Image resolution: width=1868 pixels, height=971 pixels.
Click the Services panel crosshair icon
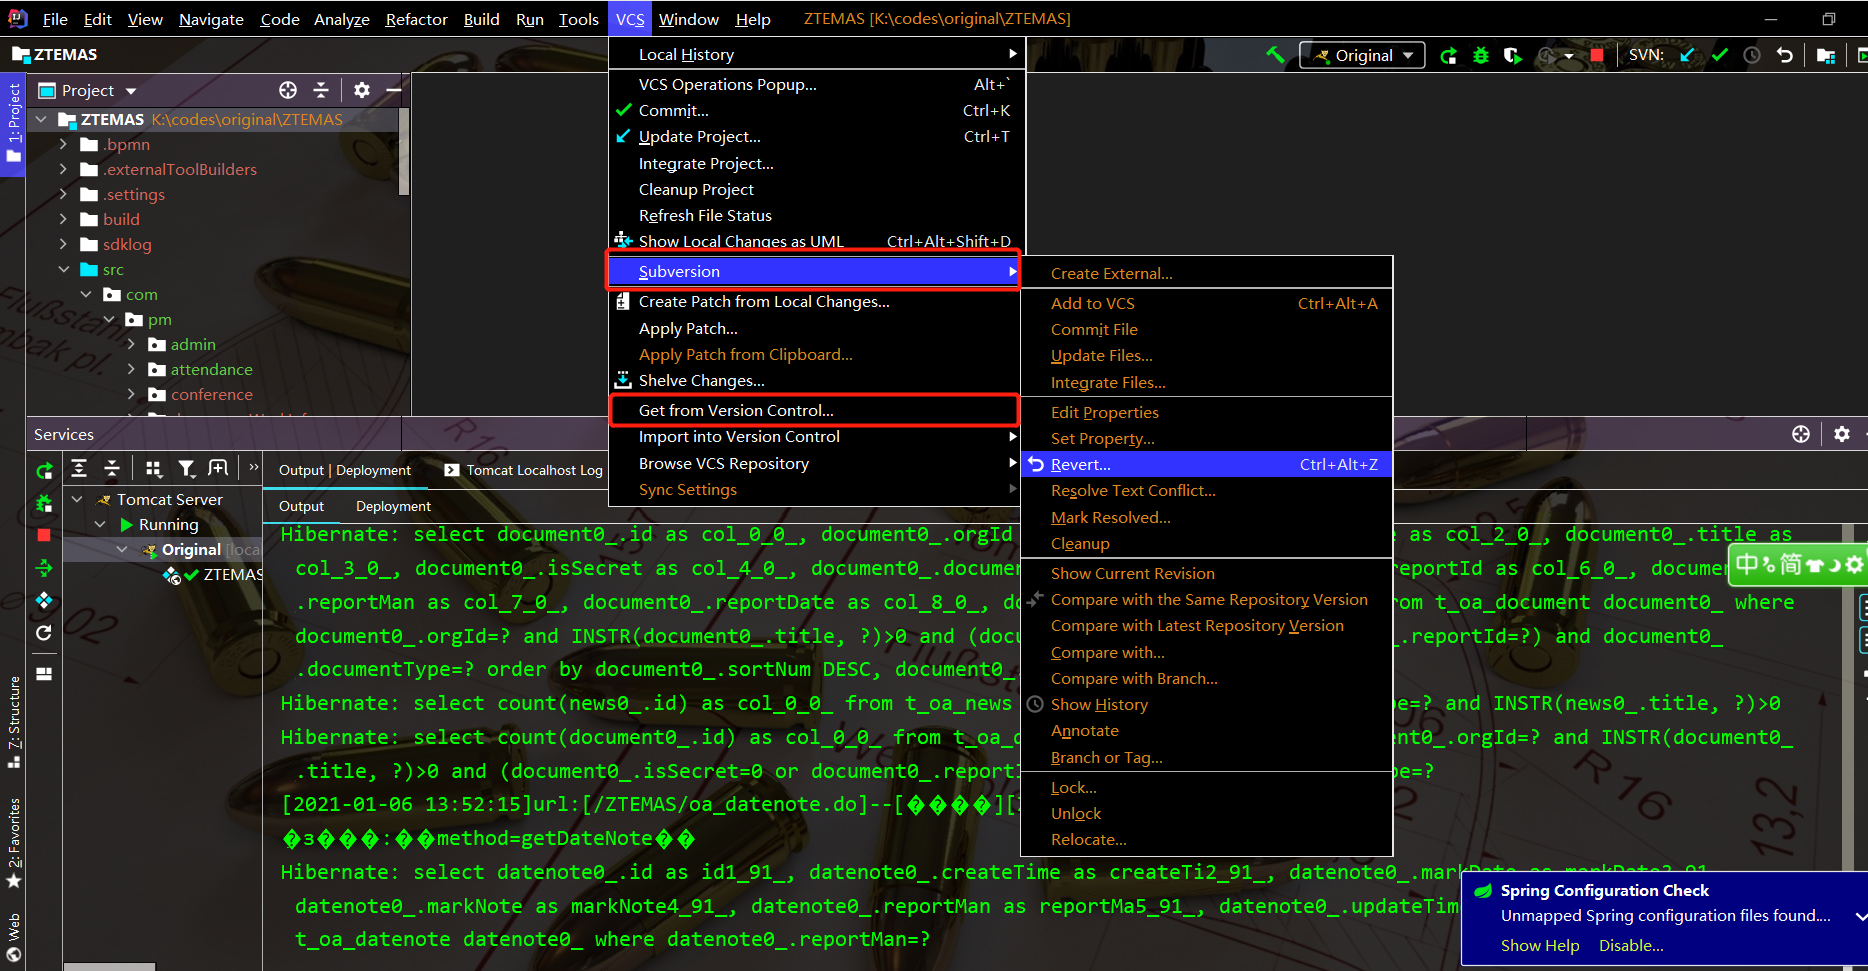coord(1801,434)
